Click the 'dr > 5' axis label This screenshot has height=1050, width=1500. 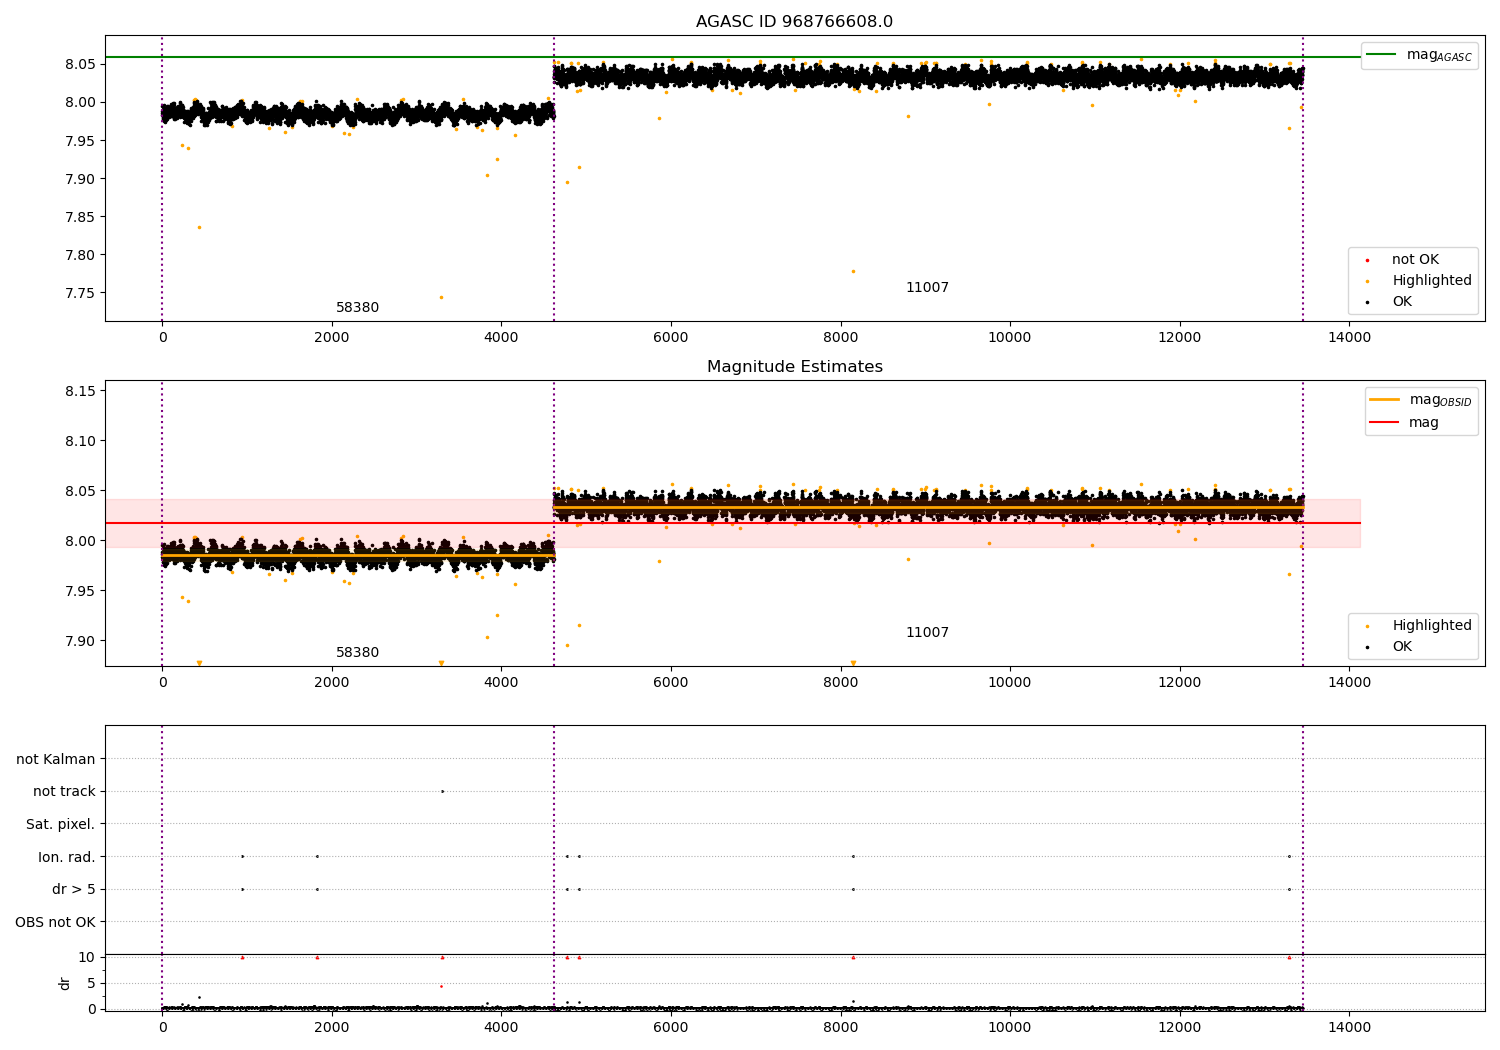[x=74, y=890]
